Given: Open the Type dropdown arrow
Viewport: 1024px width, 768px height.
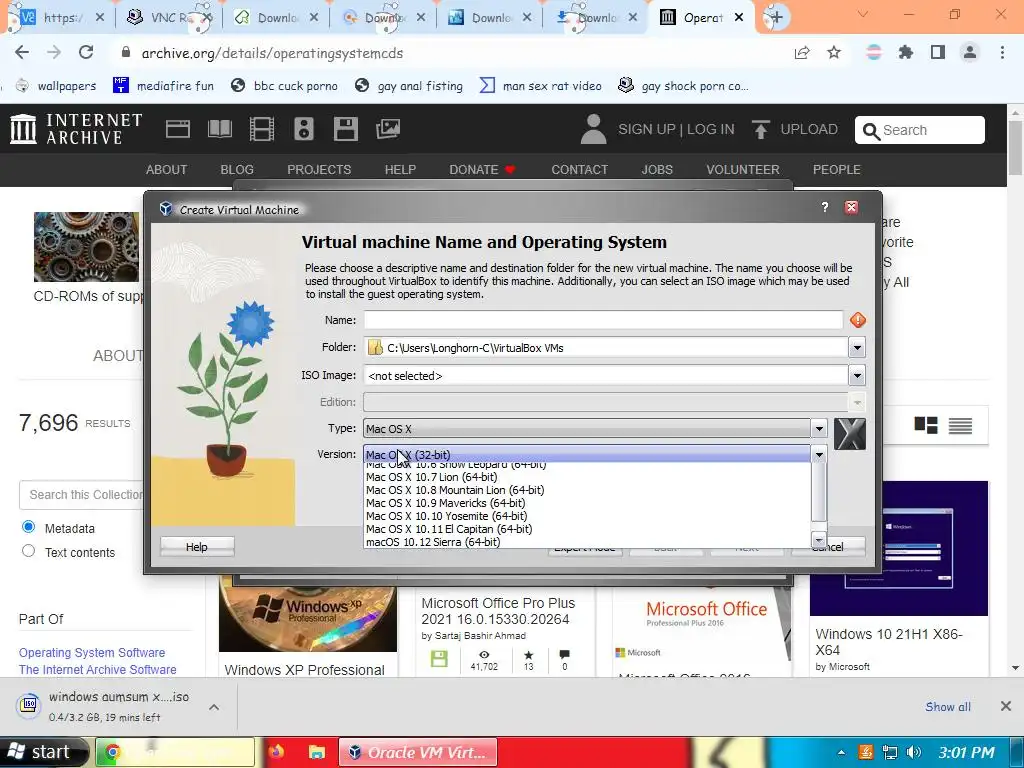Looking at the screenshot, I should pyautogui.click(x=819, y=429).
